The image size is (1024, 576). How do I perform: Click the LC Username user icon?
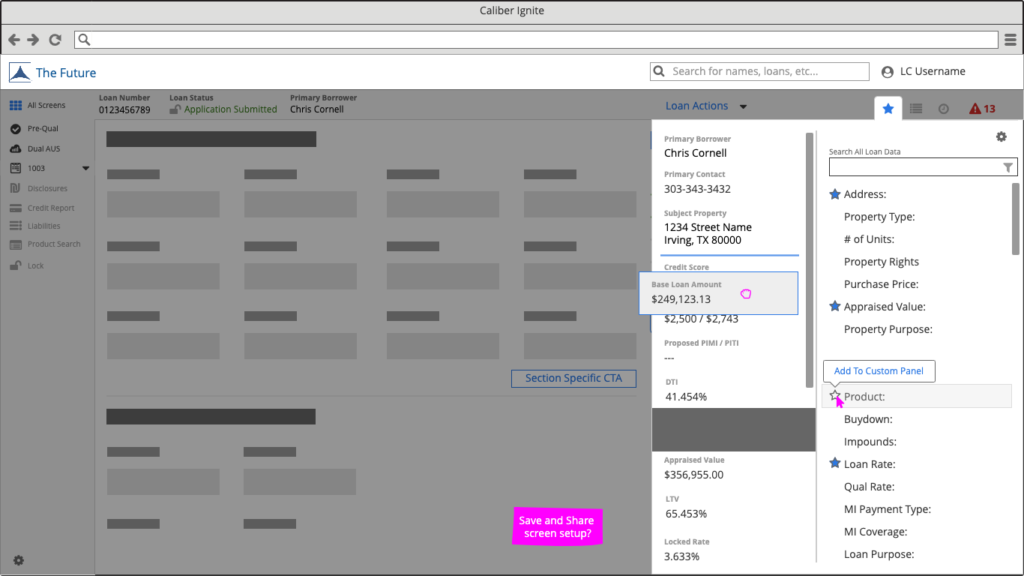pyautogui.click(x=887, y=72)
